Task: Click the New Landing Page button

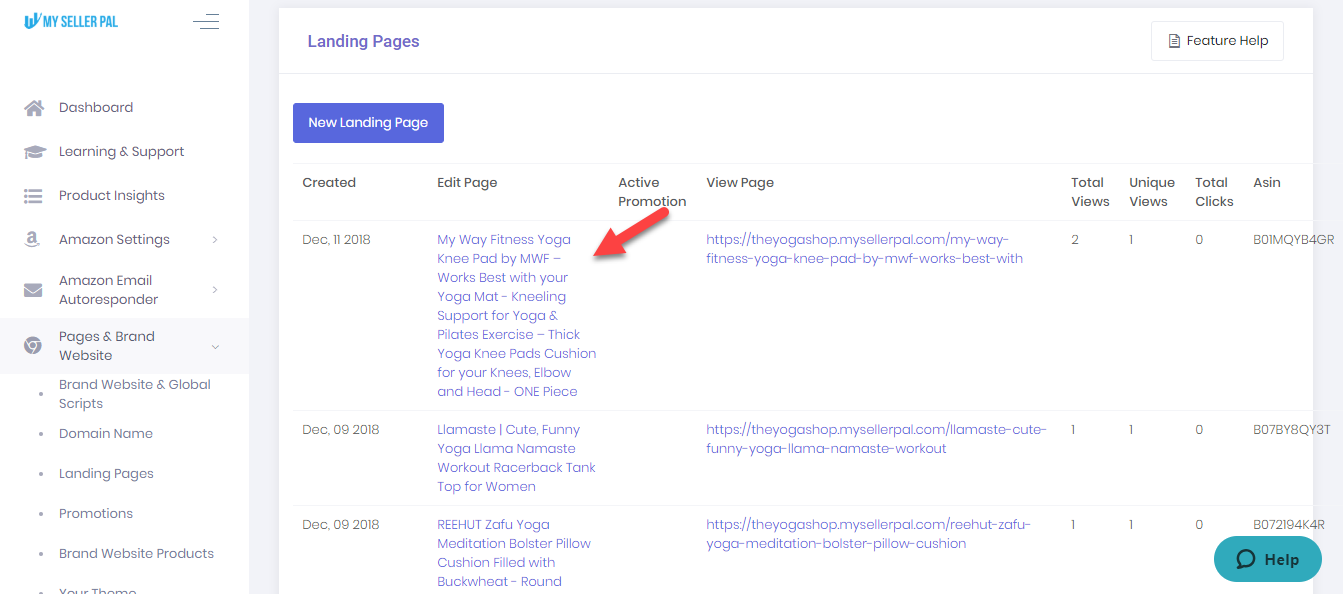Action: click(368, 123)
